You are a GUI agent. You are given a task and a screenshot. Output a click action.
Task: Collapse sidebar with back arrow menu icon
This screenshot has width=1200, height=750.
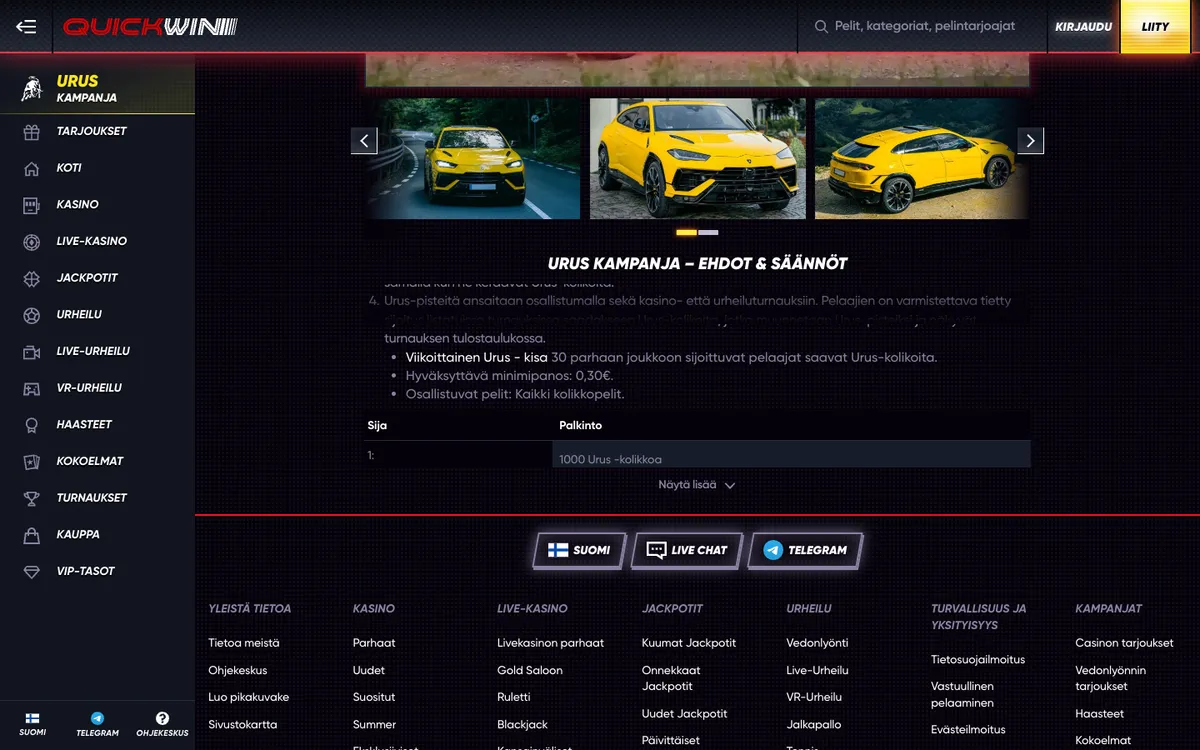point(26,27)
